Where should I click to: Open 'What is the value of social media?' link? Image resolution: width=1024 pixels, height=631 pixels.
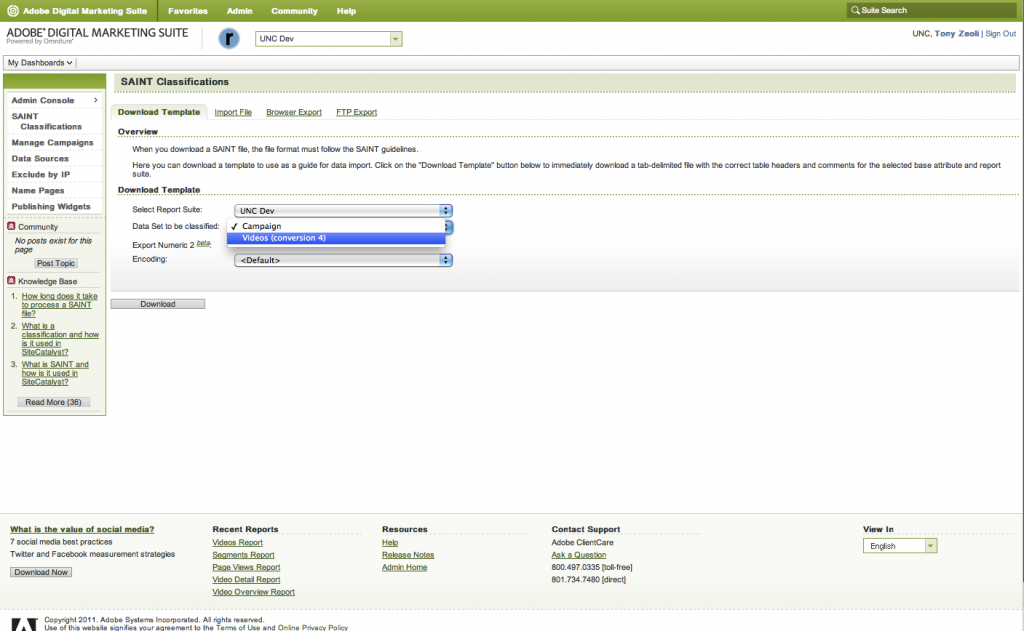point(82,530)
